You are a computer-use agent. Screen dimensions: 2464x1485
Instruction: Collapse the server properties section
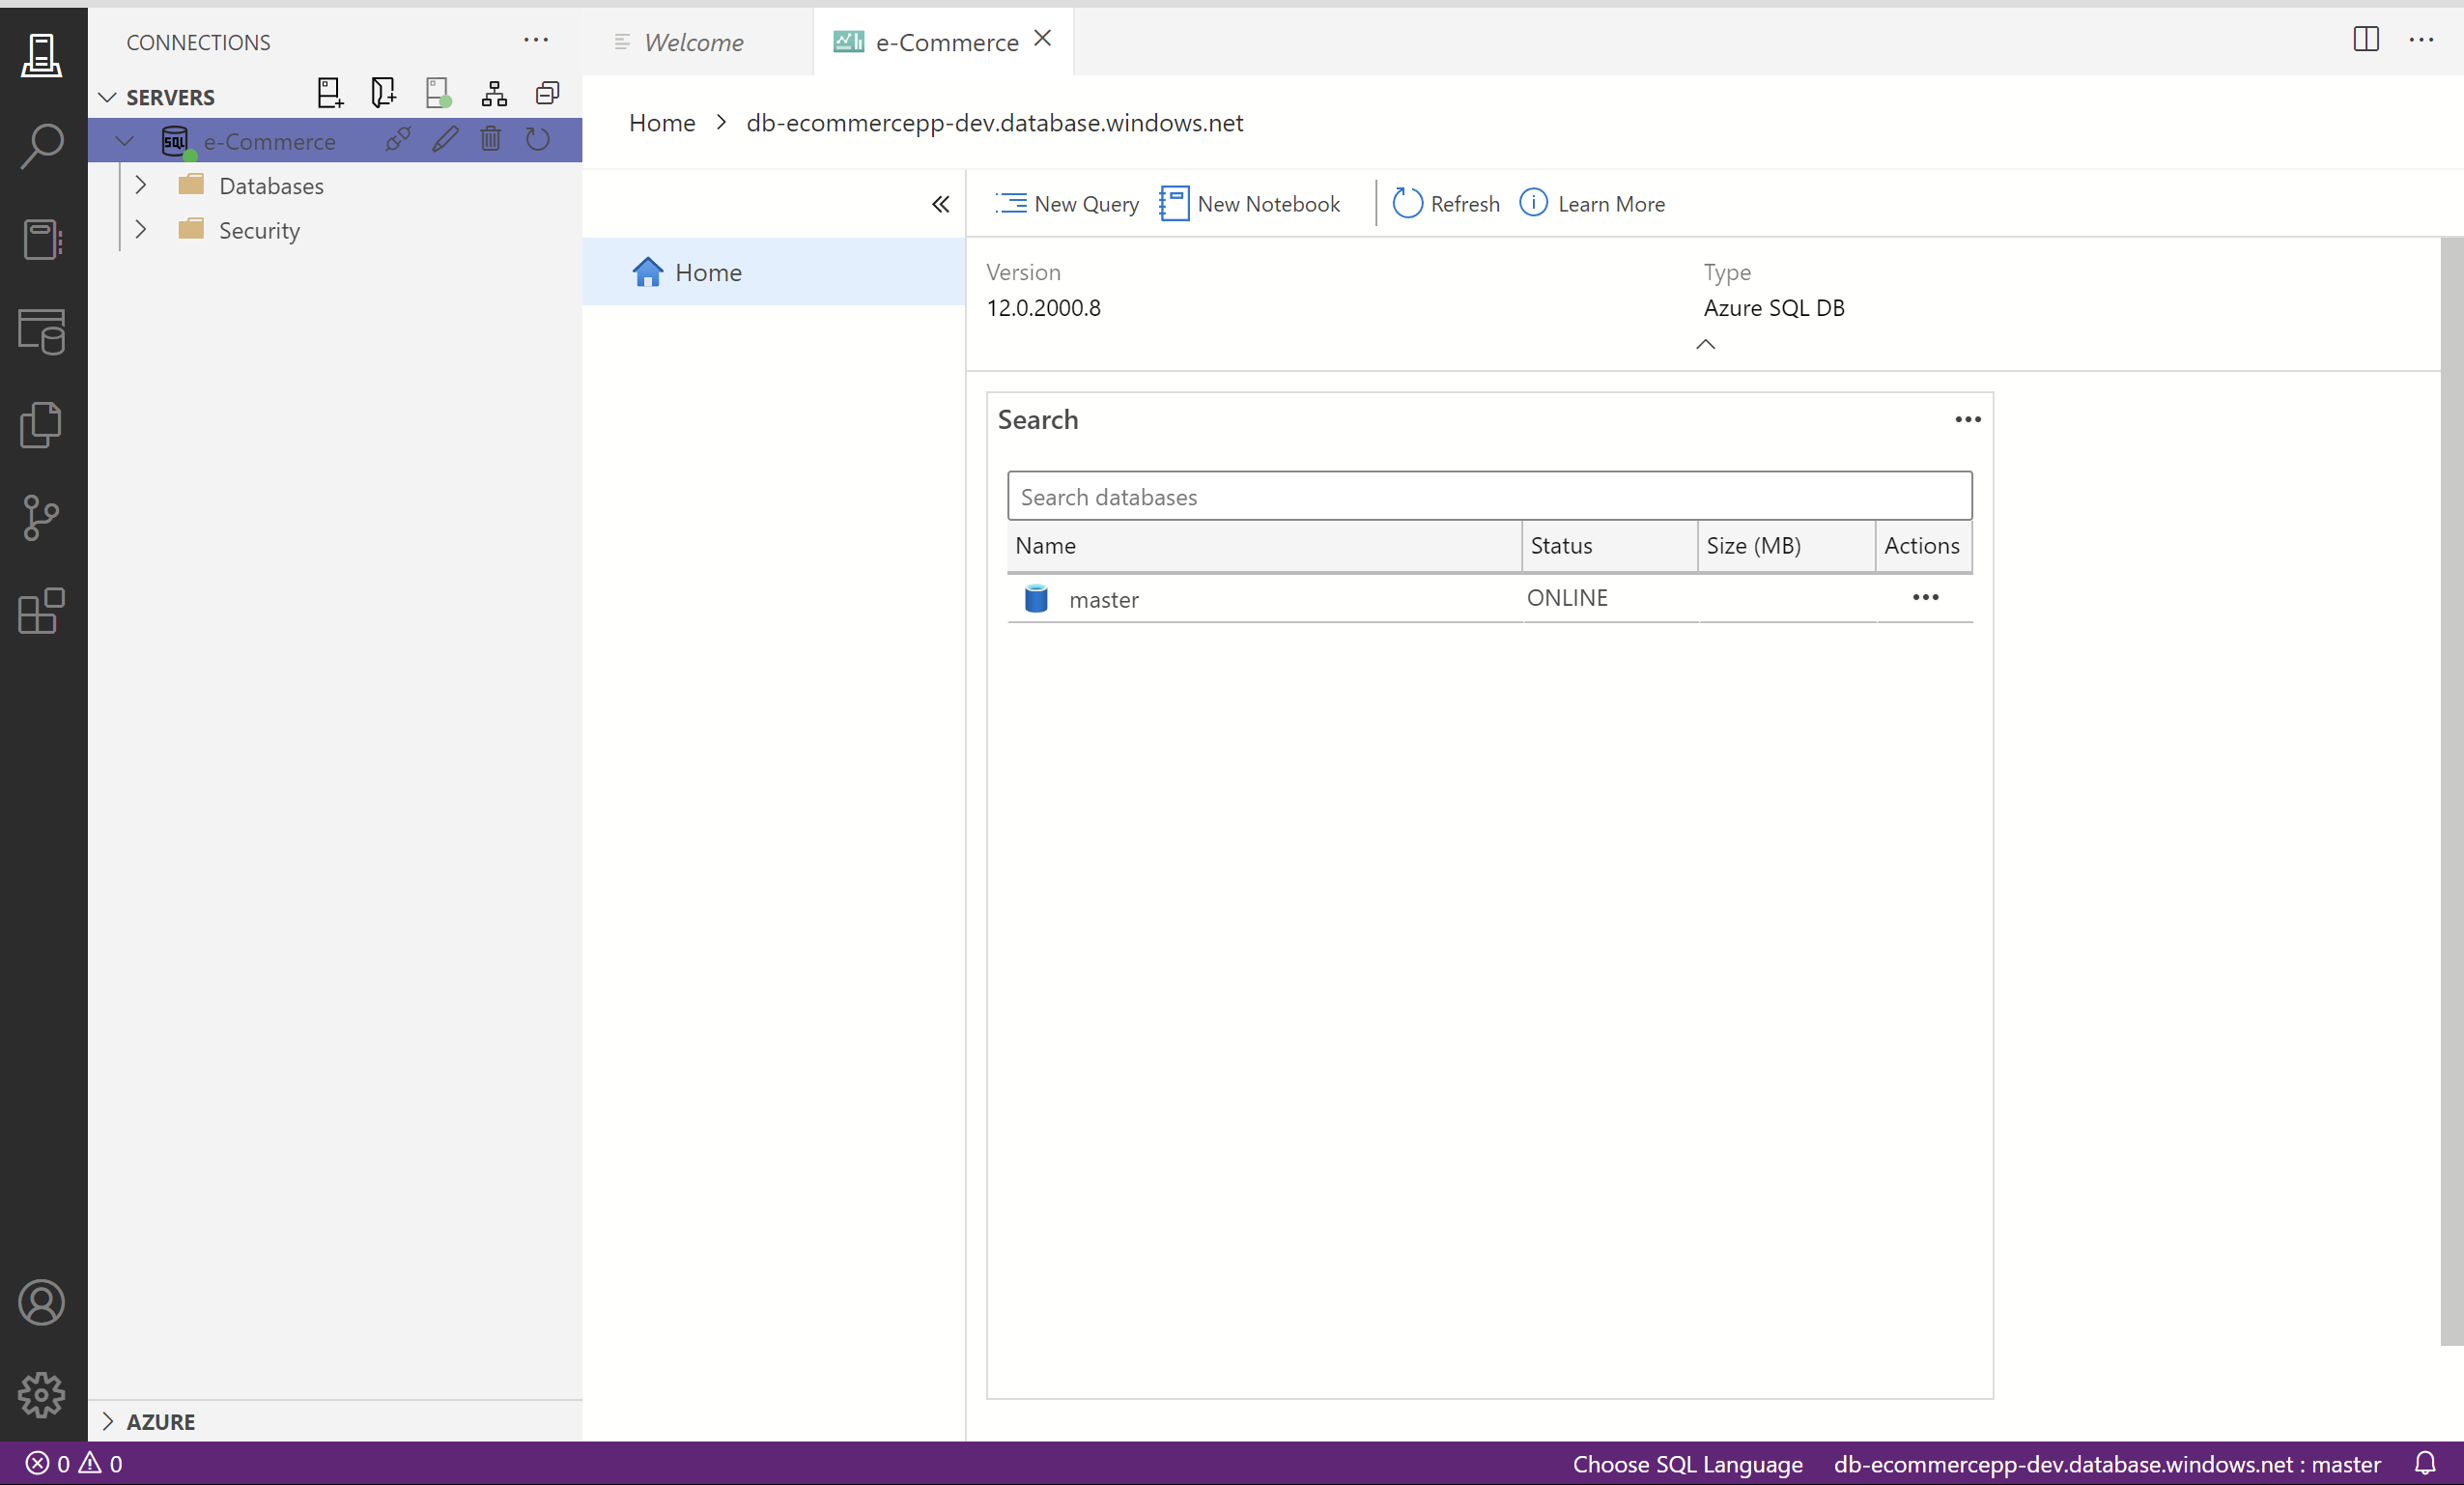pos(1705,345)
